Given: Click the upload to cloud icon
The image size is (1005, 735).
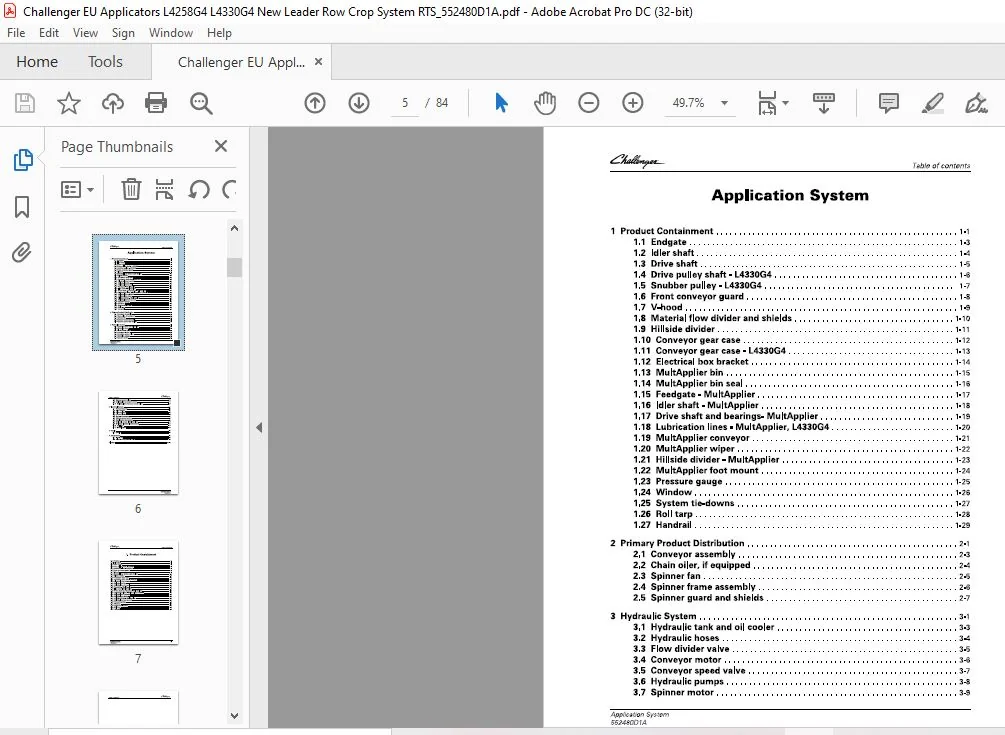Looking at the screenshot, I should pyautogui.click(x=113, y=103).
